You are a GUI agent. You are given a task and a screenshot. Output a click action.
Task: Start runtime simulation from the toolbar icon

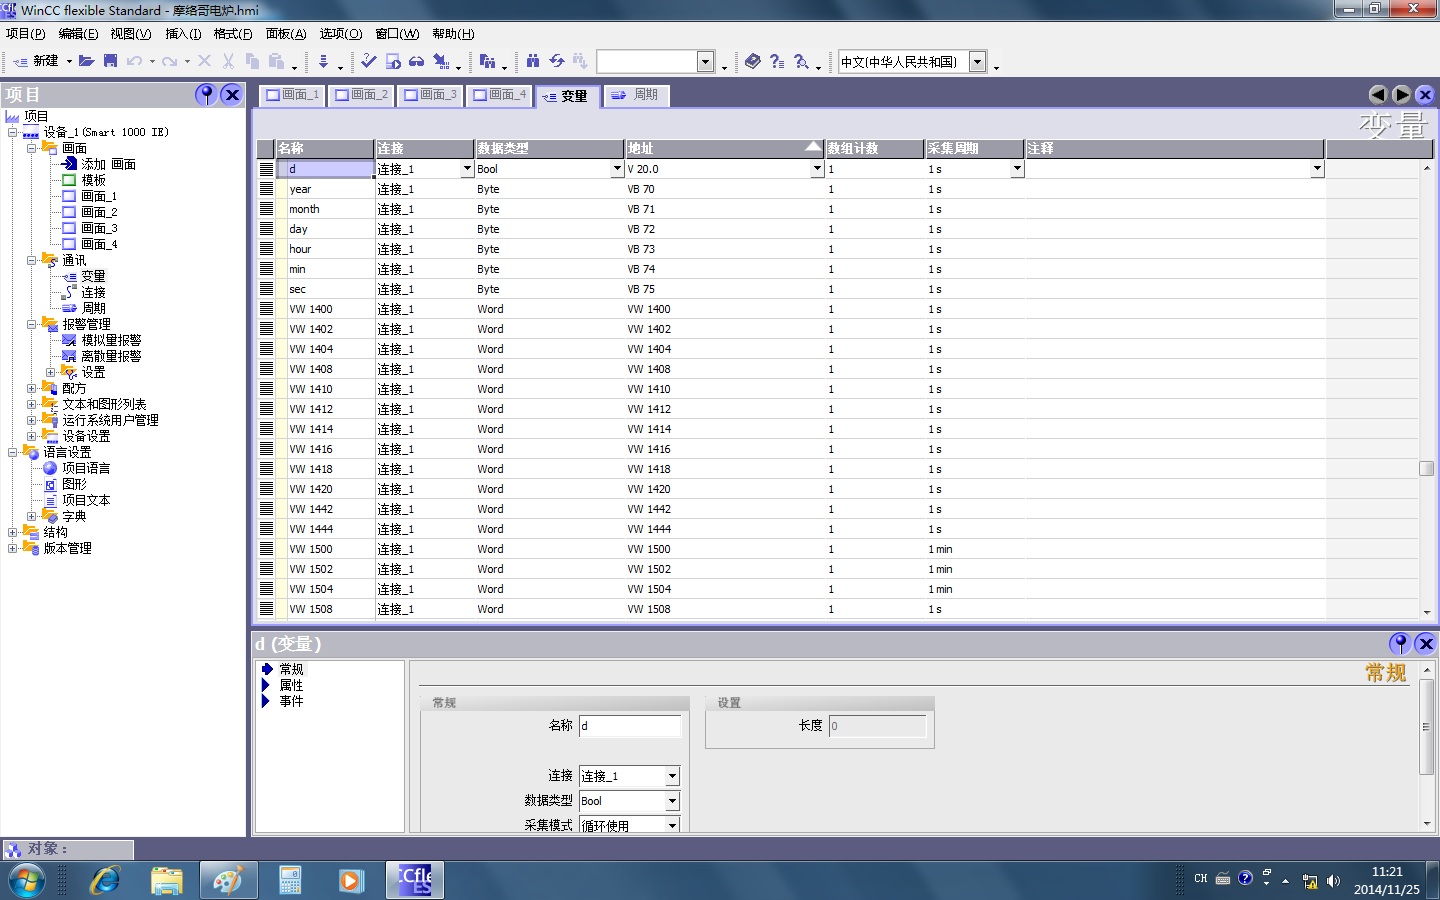pos(393,62)
